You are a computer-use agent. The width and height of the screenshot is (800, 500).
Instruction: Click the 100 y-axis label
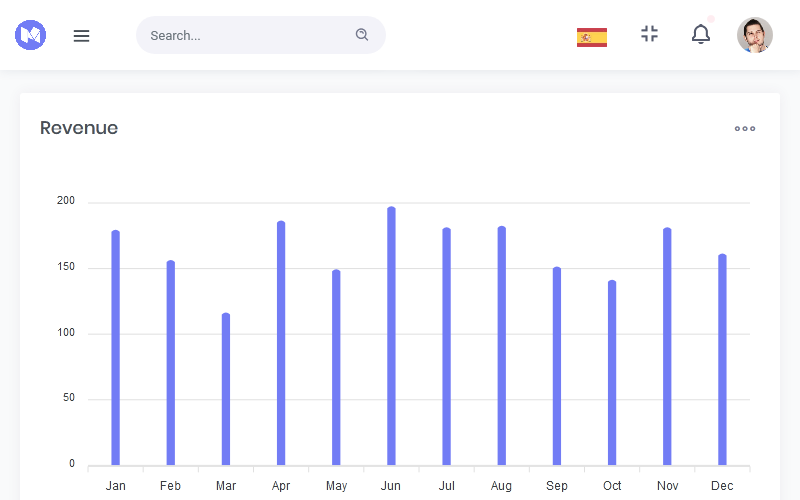point(66,333)
